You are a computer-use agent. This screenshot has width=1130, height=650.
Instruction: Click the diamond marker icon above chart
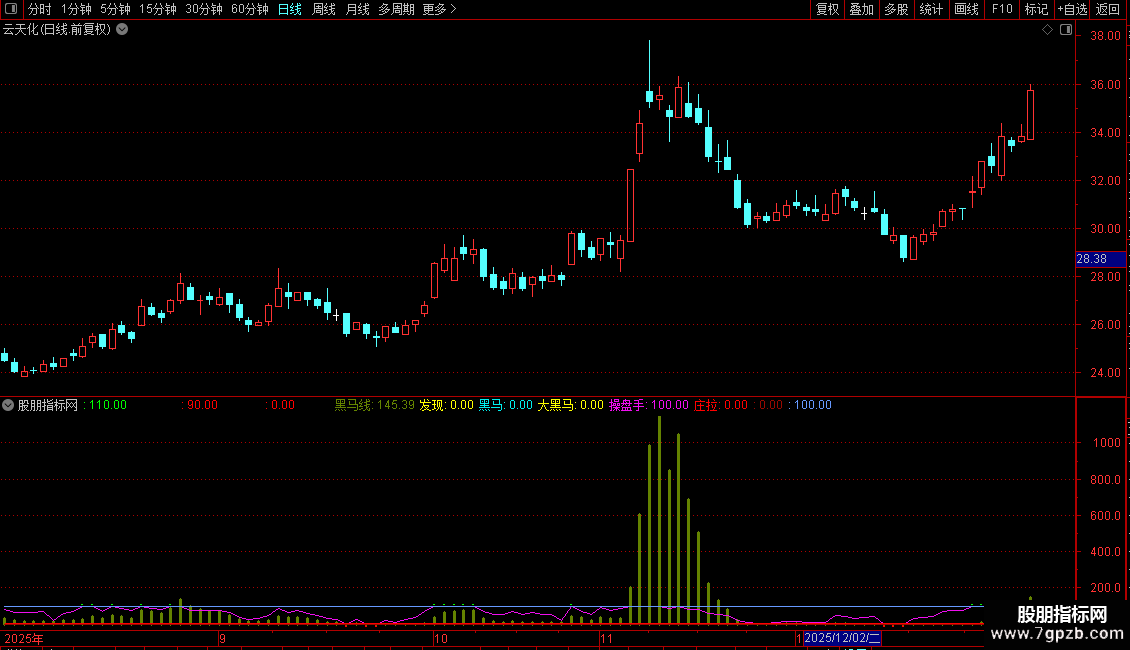pyautogui.click(x=1047, y=30)
